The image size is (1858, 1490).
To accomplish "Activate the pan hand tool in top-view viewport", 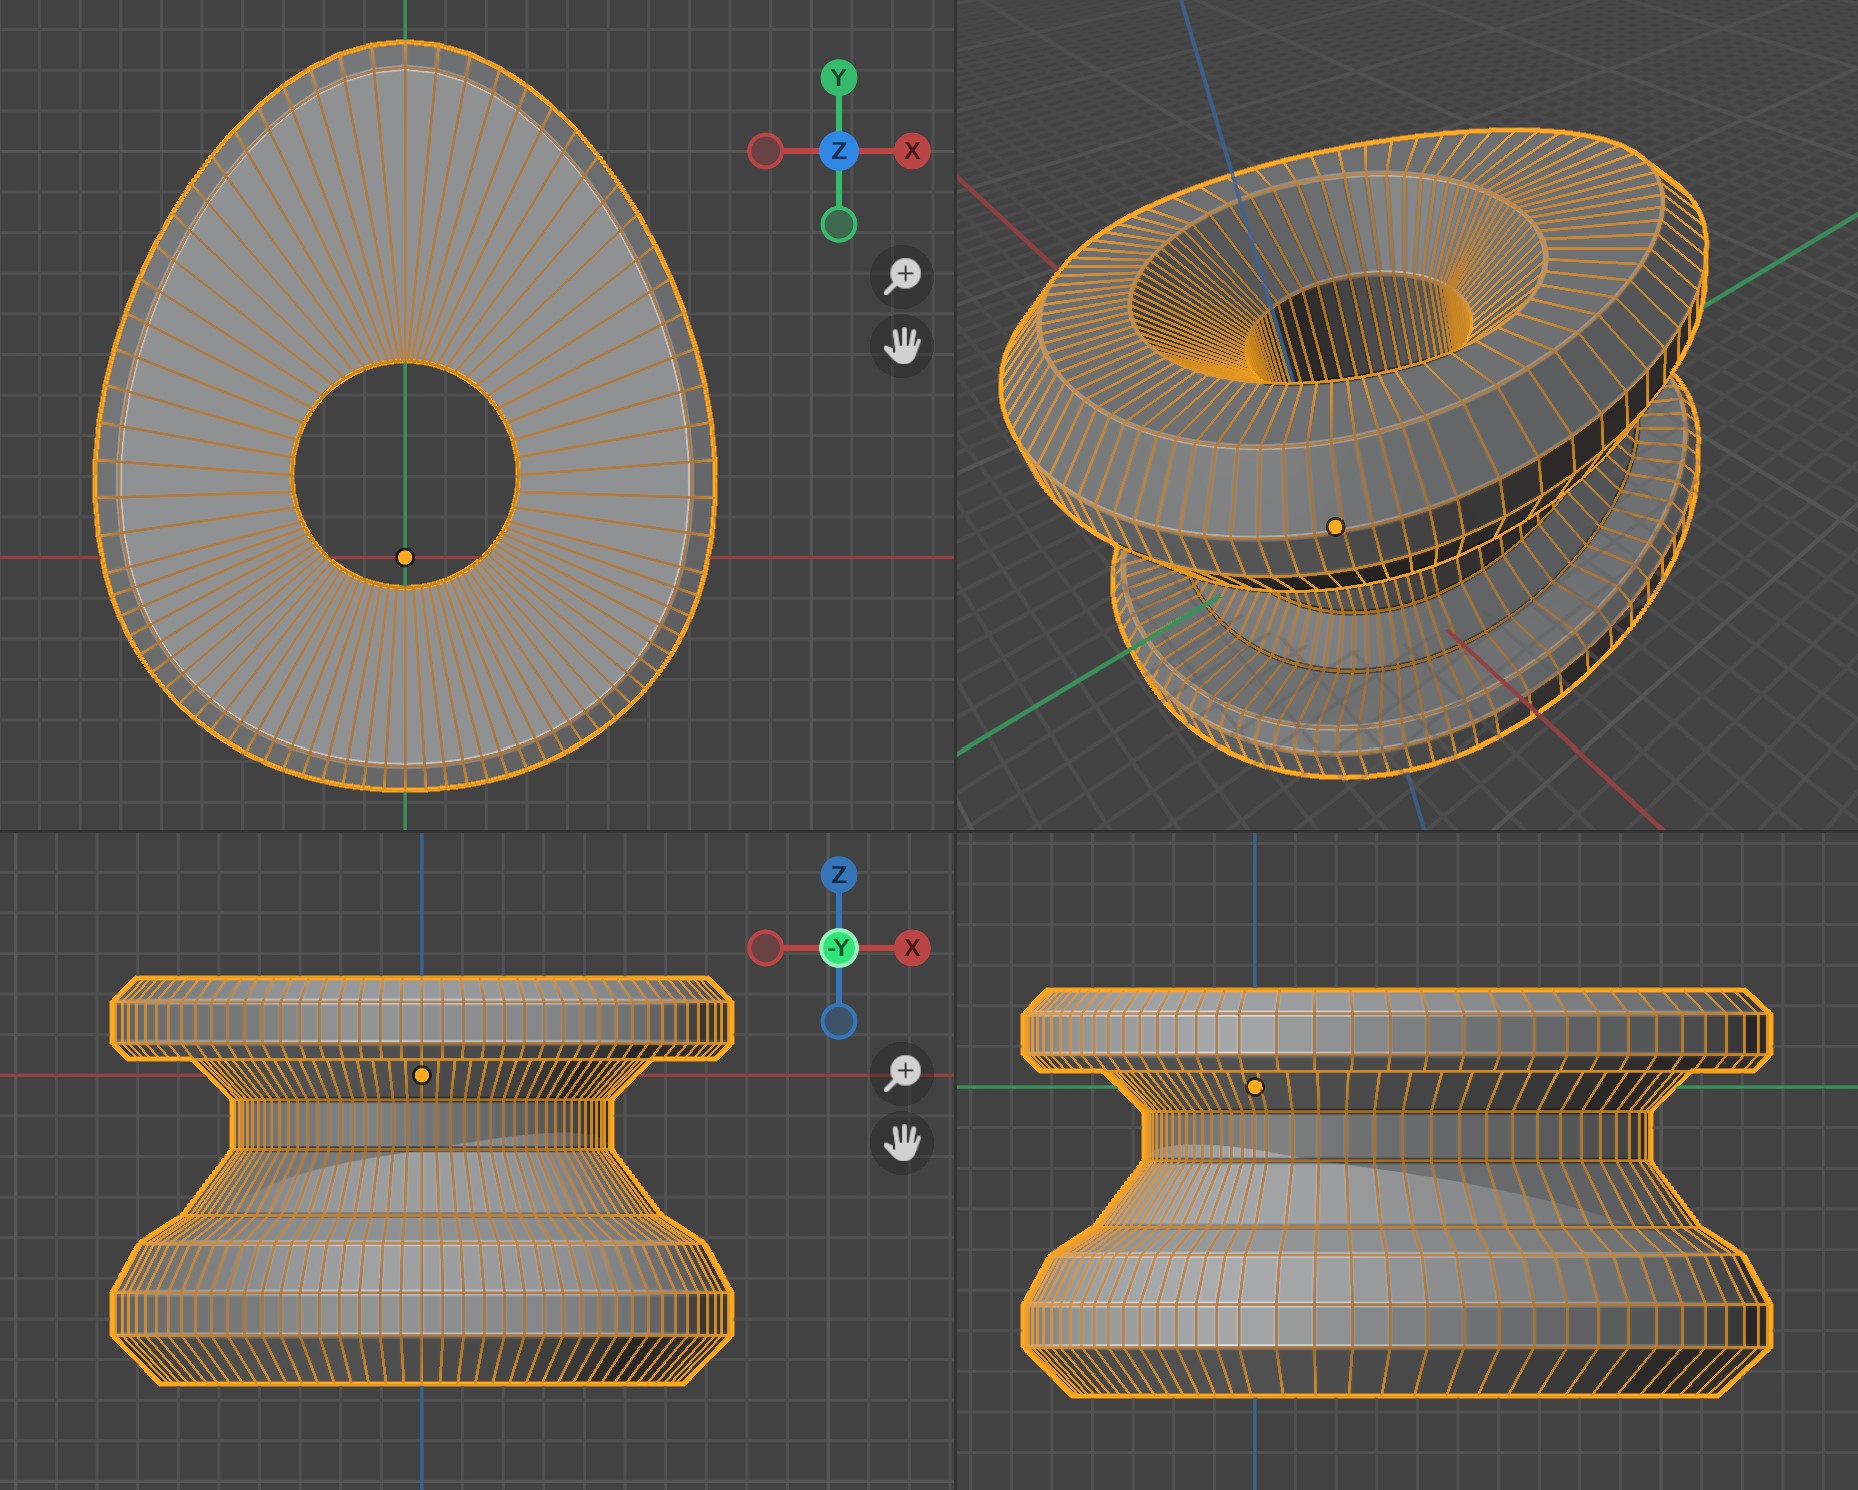I will tap(902, 346).
